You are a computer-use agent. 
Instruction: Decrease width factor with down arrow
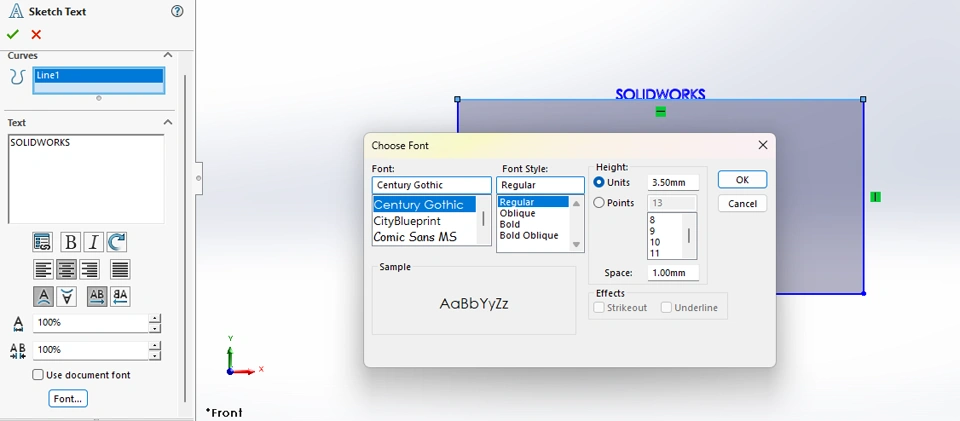(x=155, y=327)
